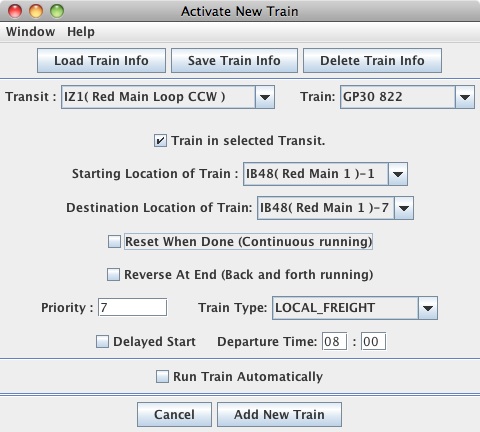Open the Help menu

pyautogui.click(x=81, y=32)
